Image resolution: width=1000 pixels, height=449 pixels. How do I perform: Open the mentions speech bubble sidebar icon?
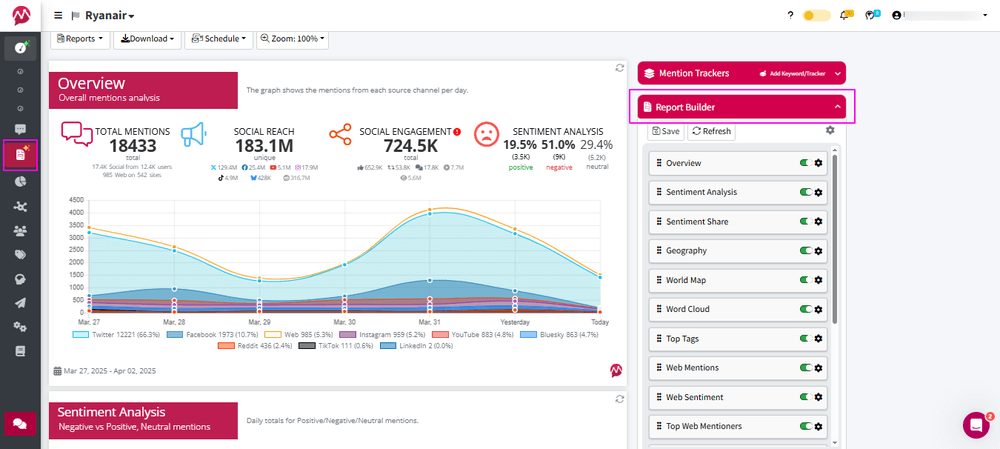tap(20, 129)
